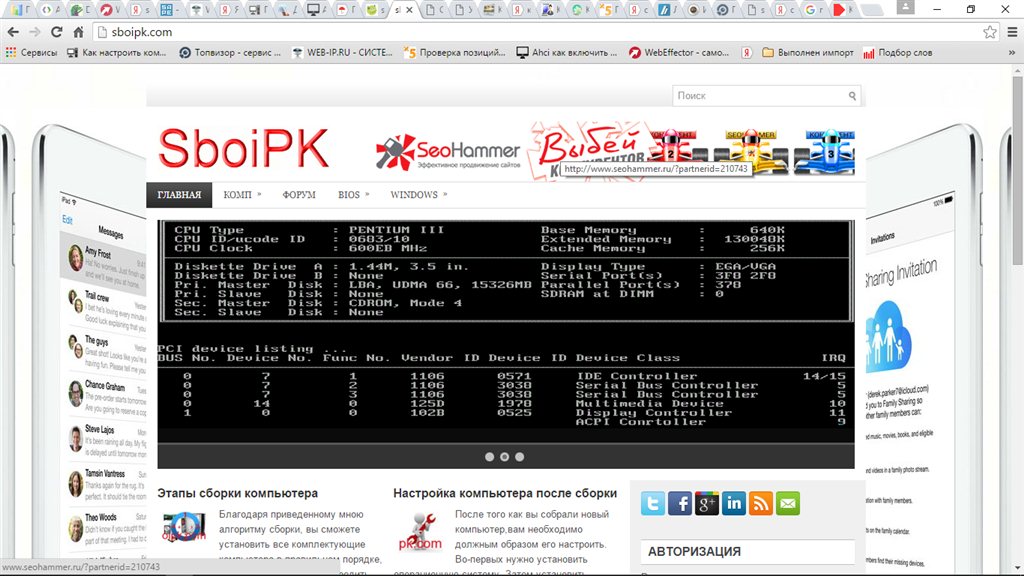Open the Twitter social icon
Screen dimensions: 1024x576
coord(653,504)
